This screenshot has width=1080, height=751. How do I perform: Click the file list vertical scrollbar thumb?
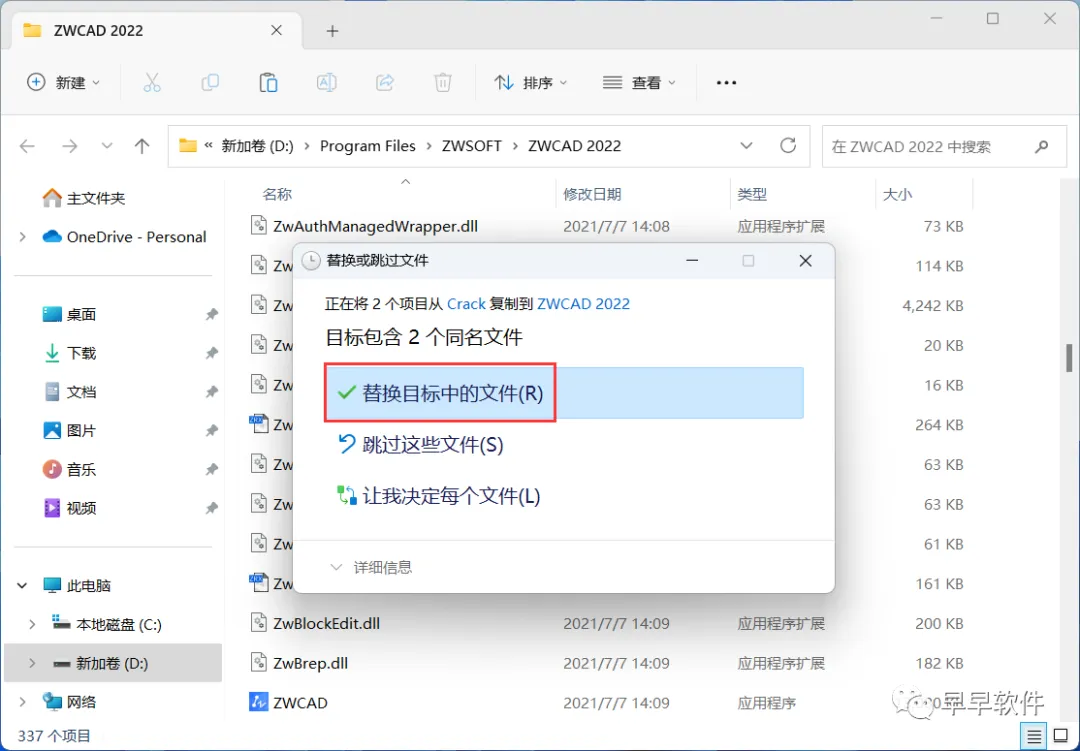[x=1068, y=358]
